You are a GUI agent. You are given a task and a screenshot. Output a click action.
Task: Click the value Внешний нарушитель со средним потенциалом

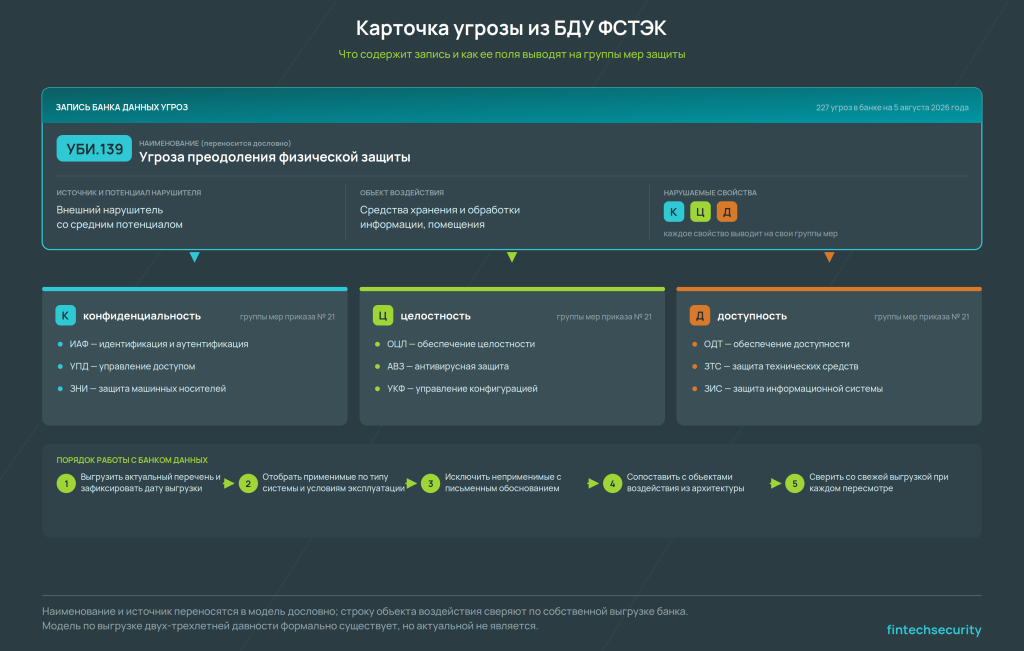[x=120, y=217]
